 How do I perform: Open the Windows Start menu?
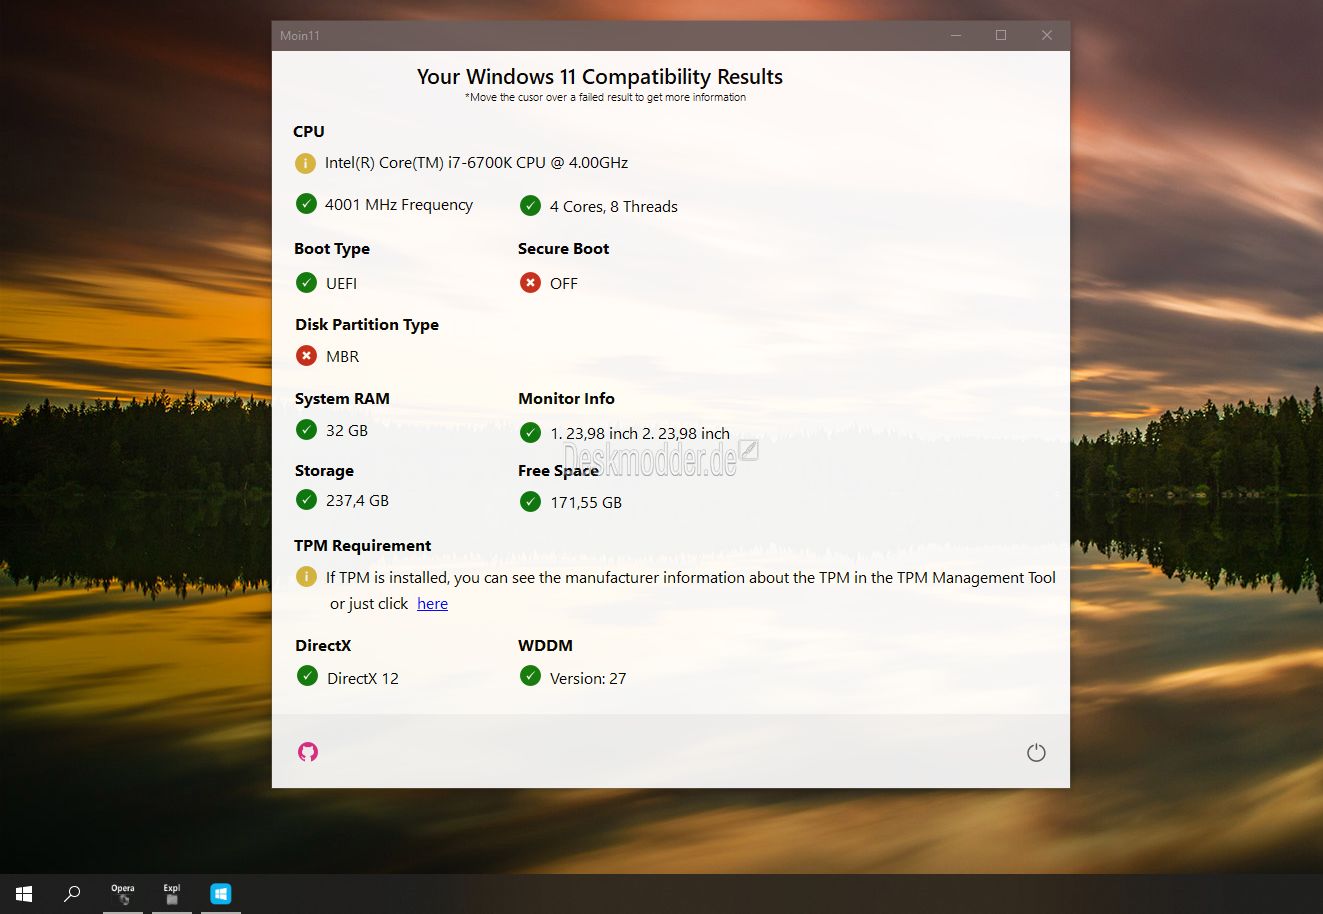(x=24, y=894)
